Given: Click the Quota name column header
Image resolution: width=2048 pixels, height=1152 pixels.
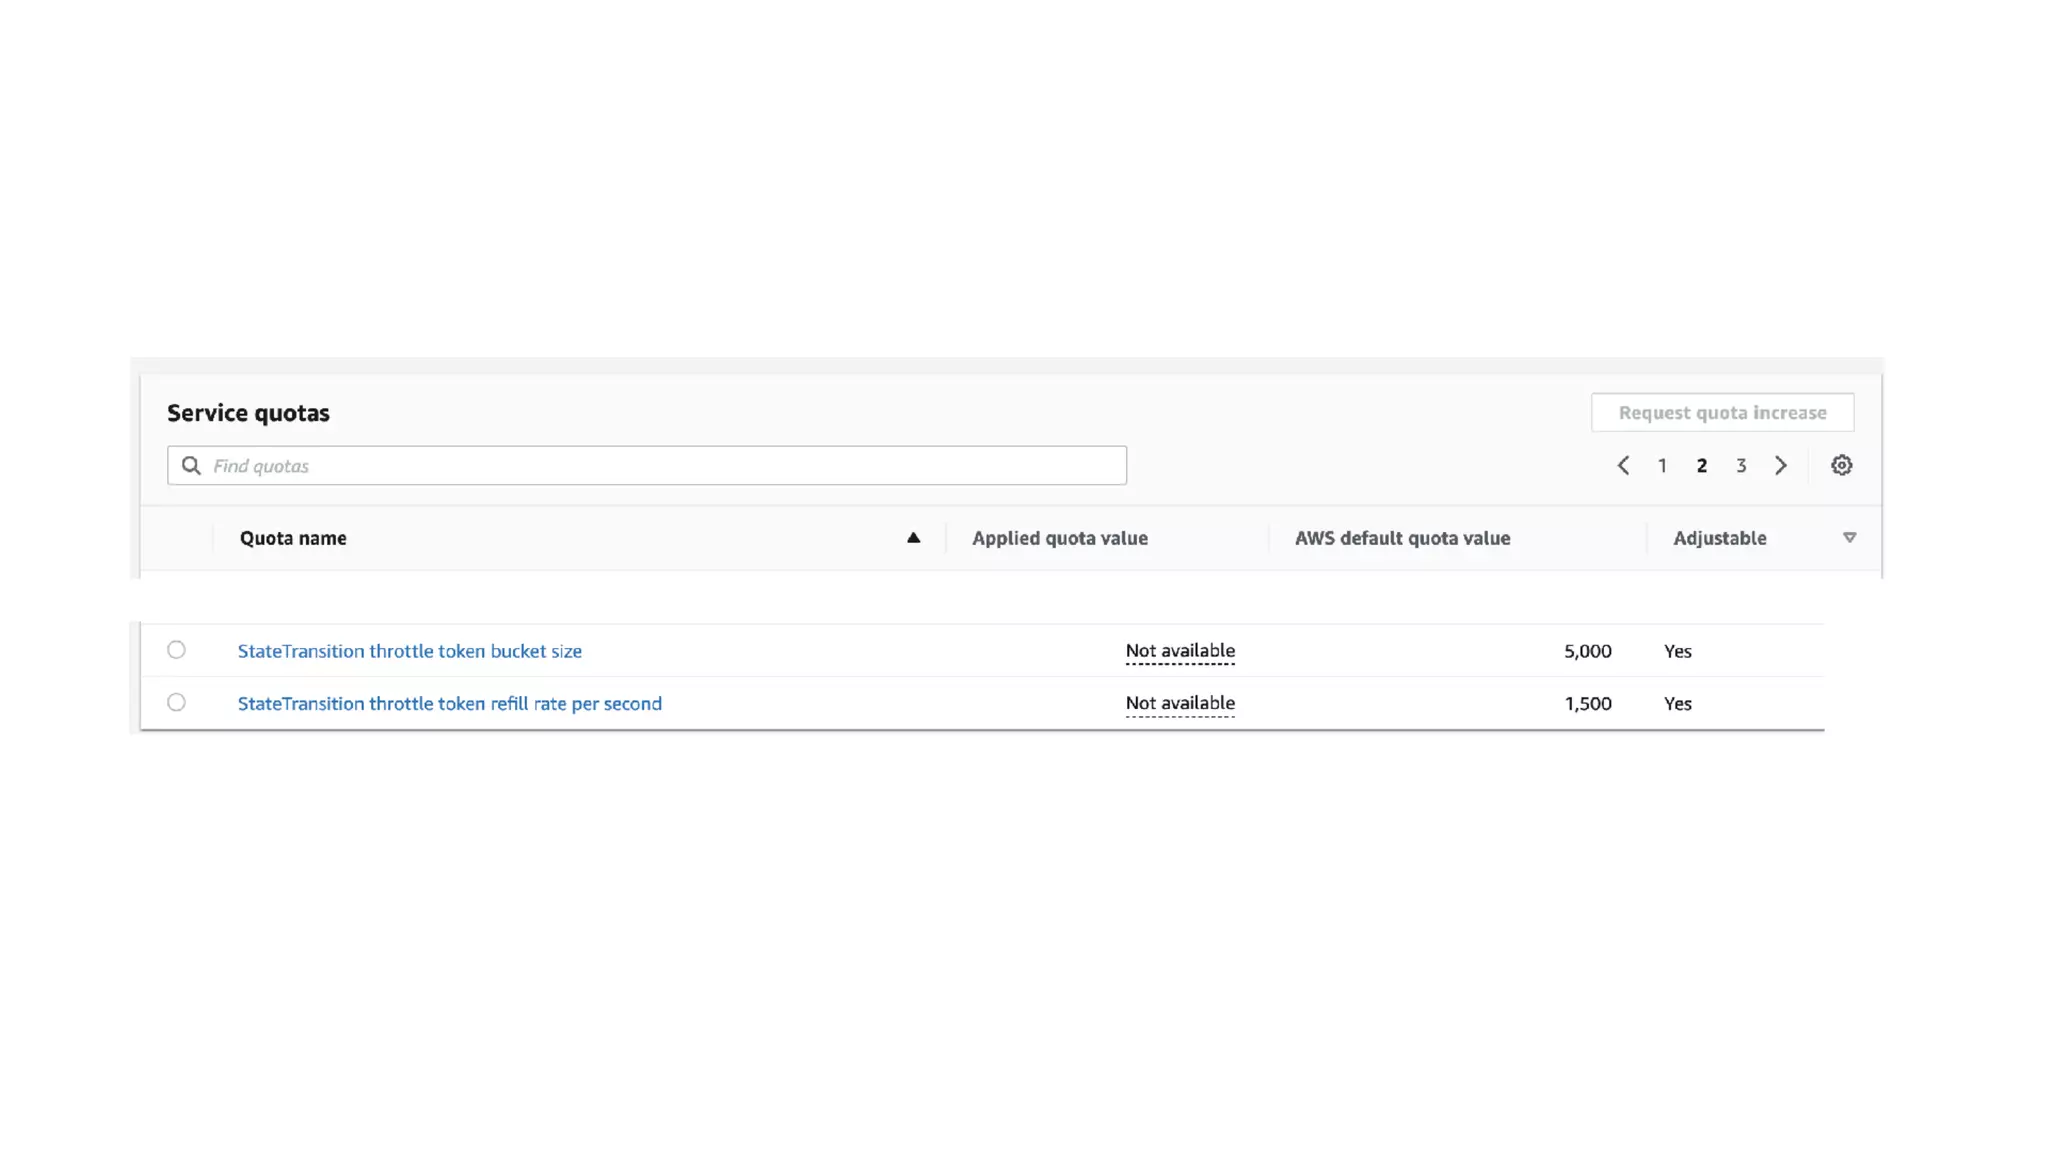Looking at the screenshot, I should tap(293, 538).
